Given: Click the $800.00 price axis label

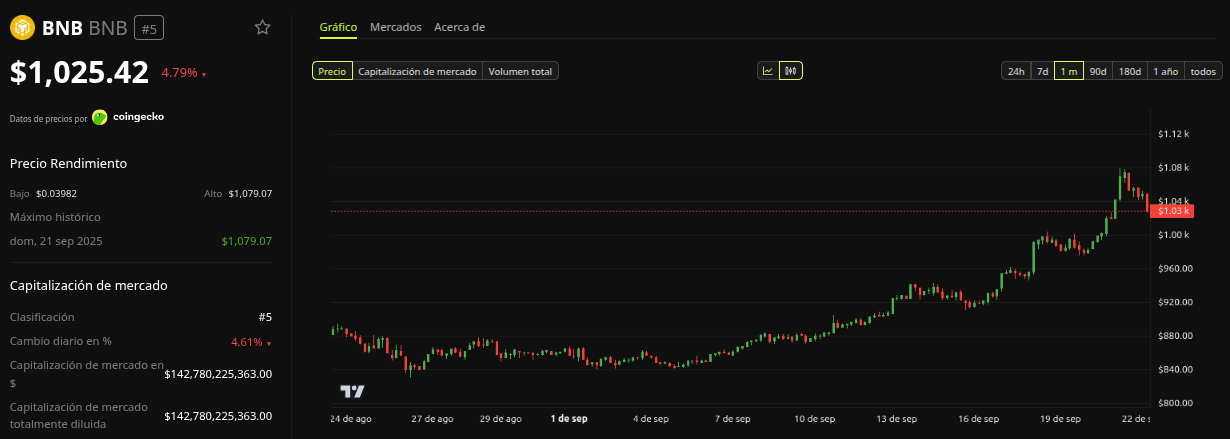Looking at the screenshot, I should [1173, 403].
